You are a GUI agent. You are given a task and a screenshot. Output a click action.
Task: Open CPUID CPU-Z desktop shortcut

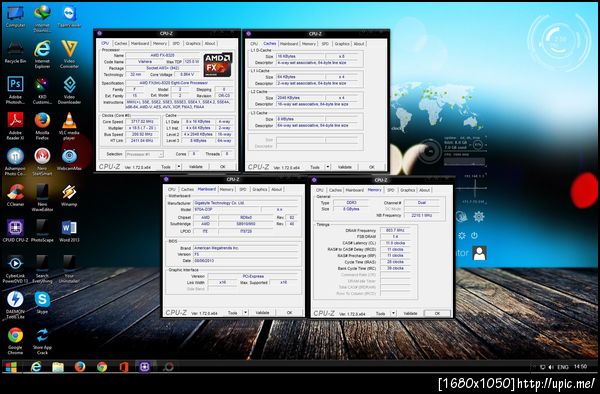click(x=15, y=231)
